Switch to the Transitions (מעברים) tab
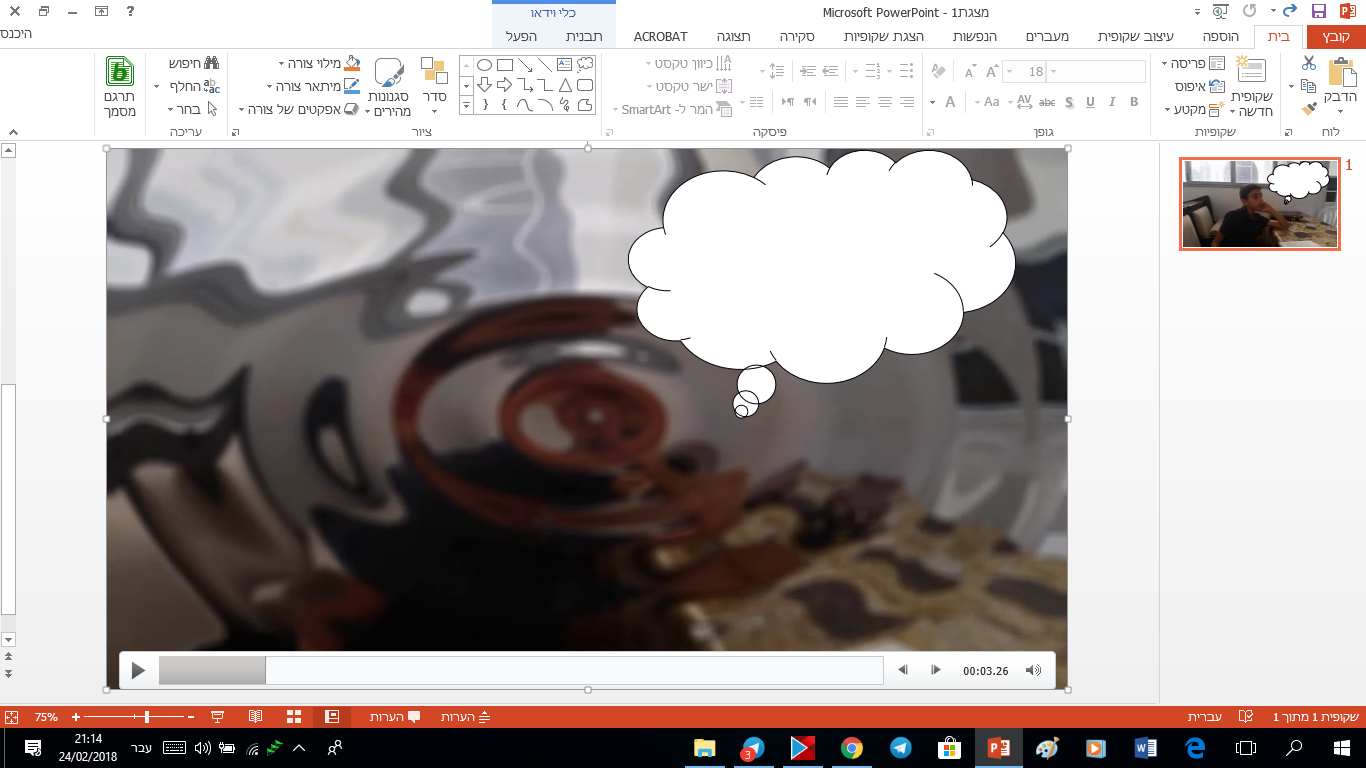The image size is (1366, 768). [x=1048, y=37]
